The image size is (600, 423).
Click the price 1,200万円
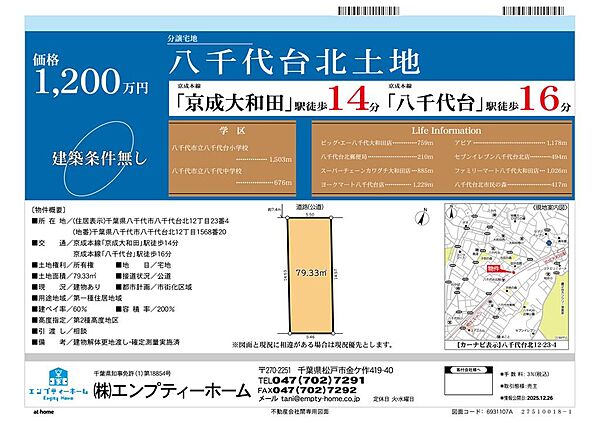tap(91, 82)
